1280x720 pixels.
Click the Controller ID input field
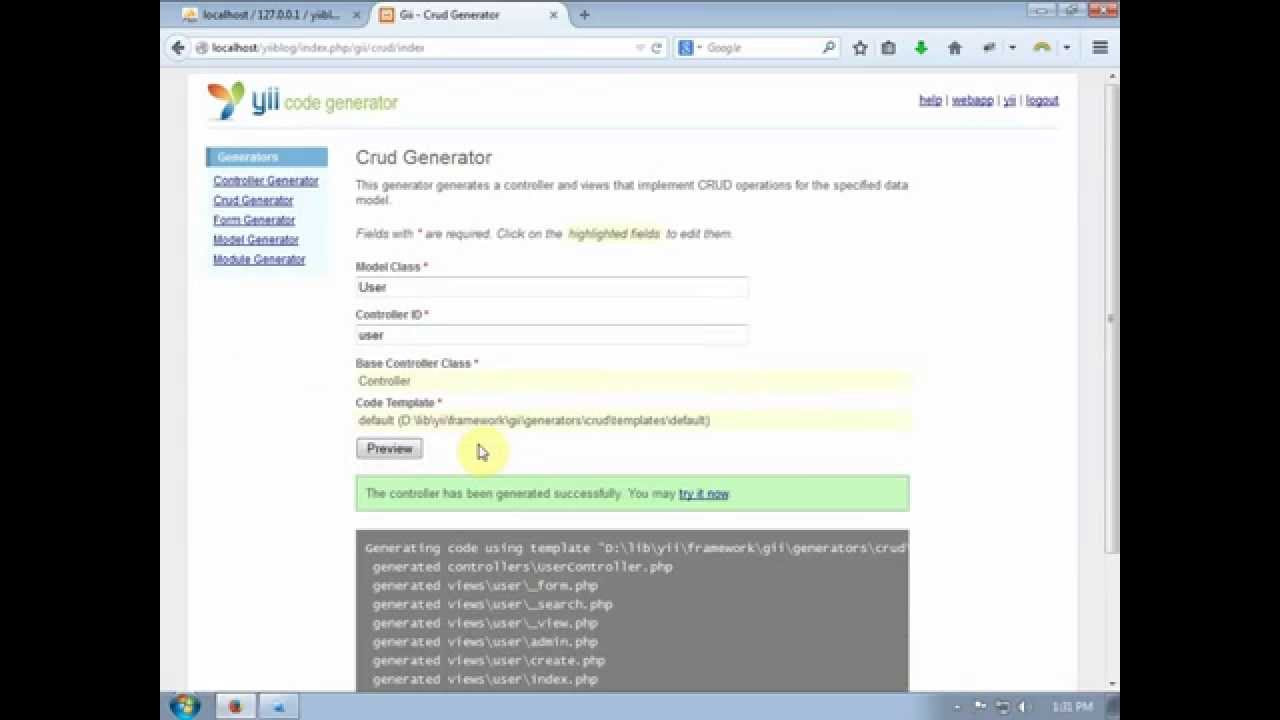click(551, 335)
